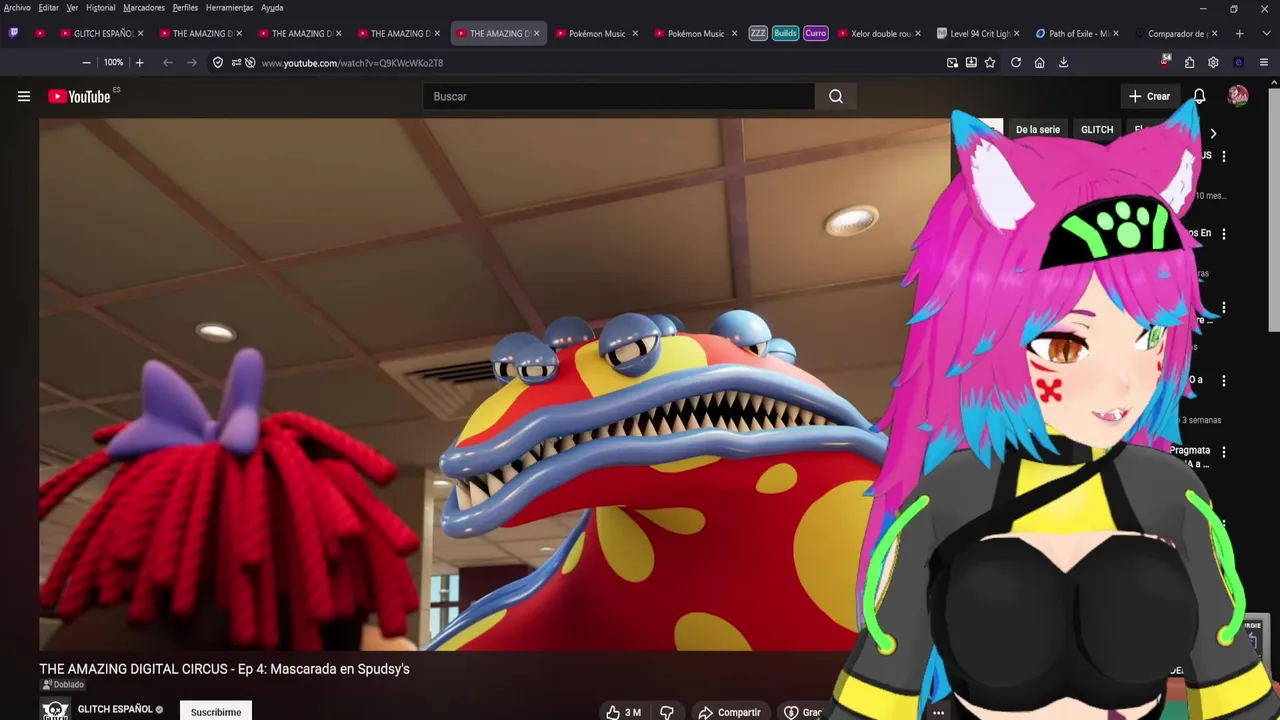
Task: Open the Gracias thanks button
Action: point(803,712)
